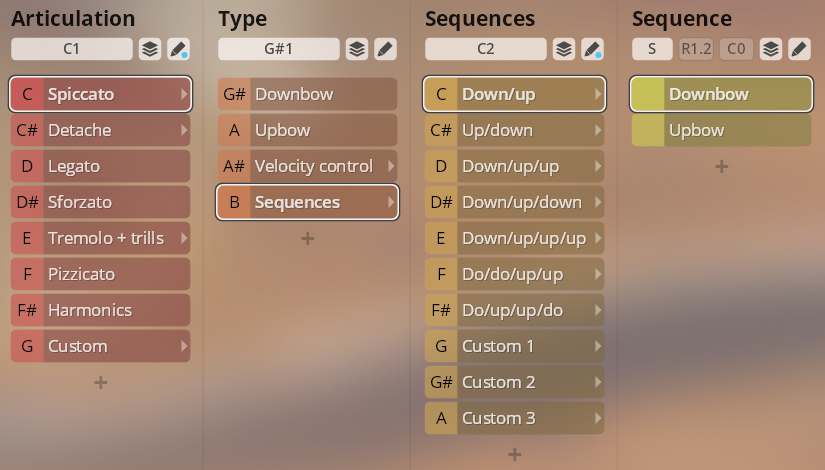Viewport: 825px width, 470px height.
Task: Expand the Custom 1 sequence arrow
Action: [x=598, y=346]
